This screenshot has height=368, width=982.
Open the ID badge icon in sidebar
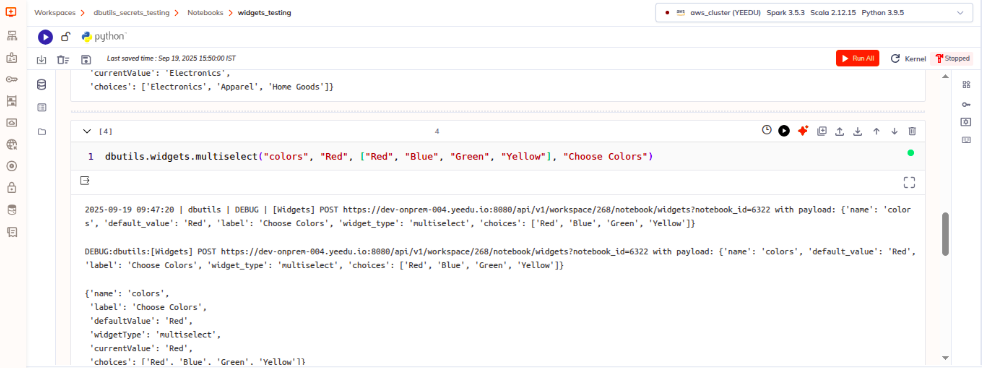11,58
